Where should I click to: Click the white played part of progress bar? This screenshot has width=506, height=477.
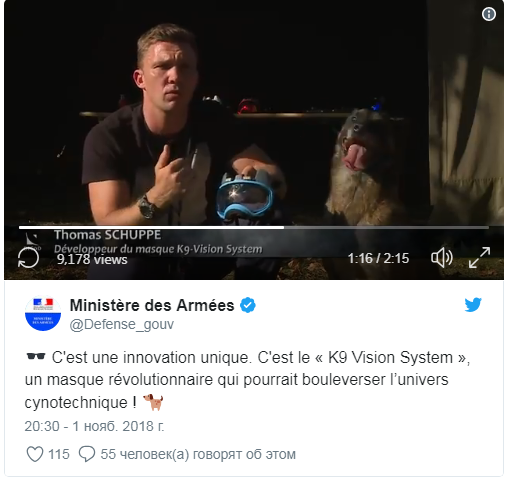click(x=151, y=227)
